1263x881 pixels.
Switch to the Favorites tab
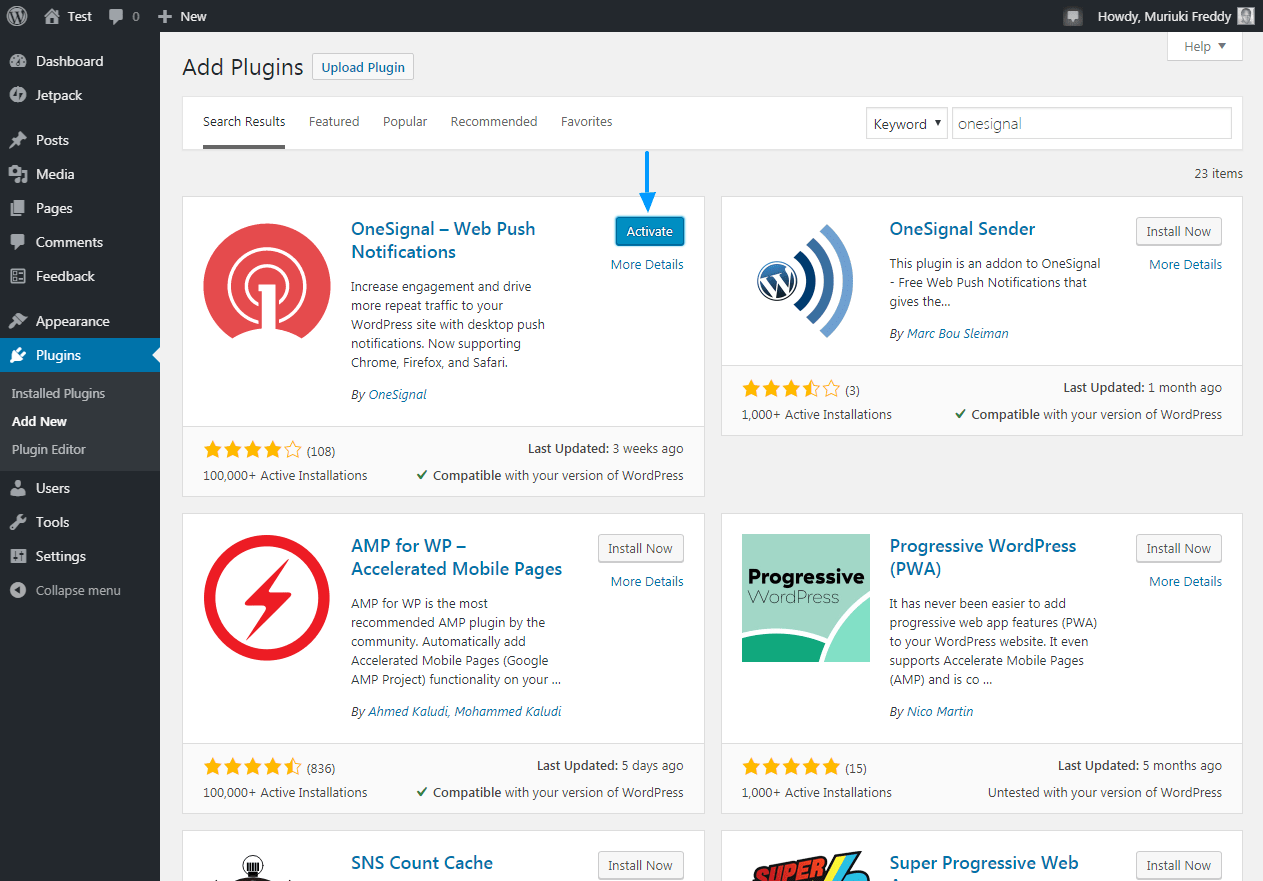tap(587, 121)
